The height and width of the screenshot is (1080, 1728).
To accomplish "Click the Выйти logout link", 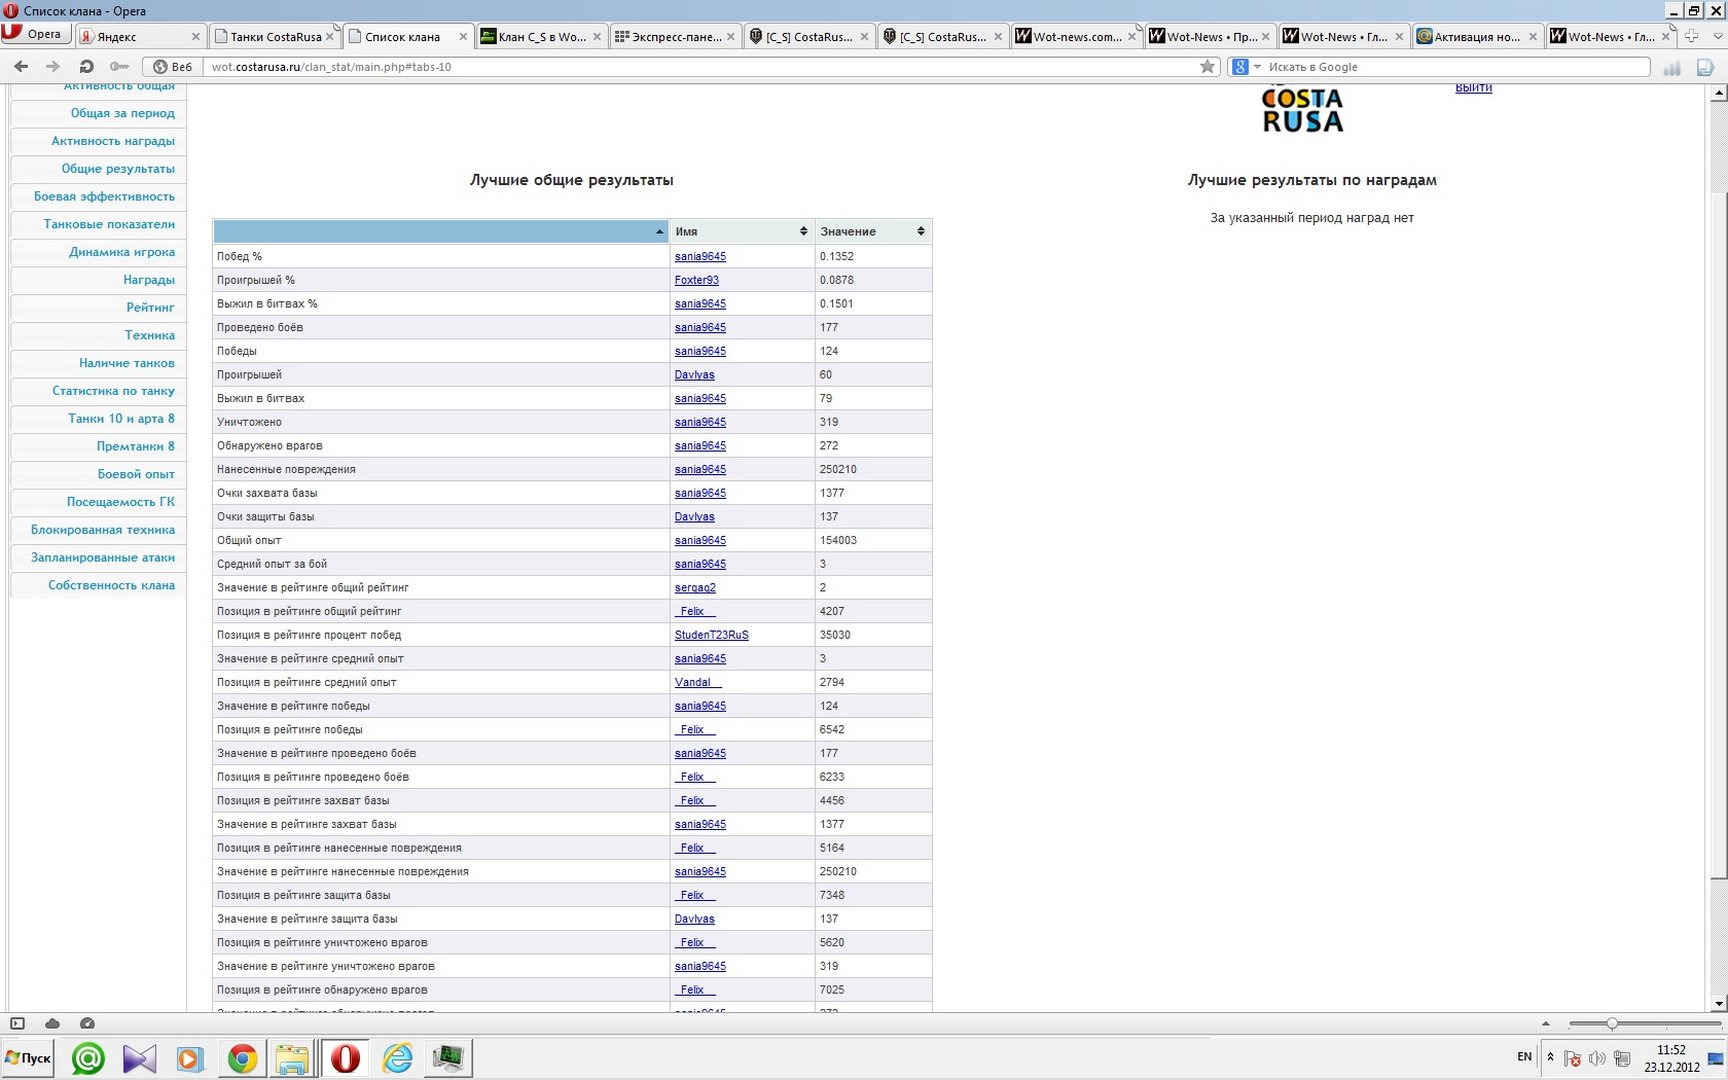I will tap(1473, 88).
